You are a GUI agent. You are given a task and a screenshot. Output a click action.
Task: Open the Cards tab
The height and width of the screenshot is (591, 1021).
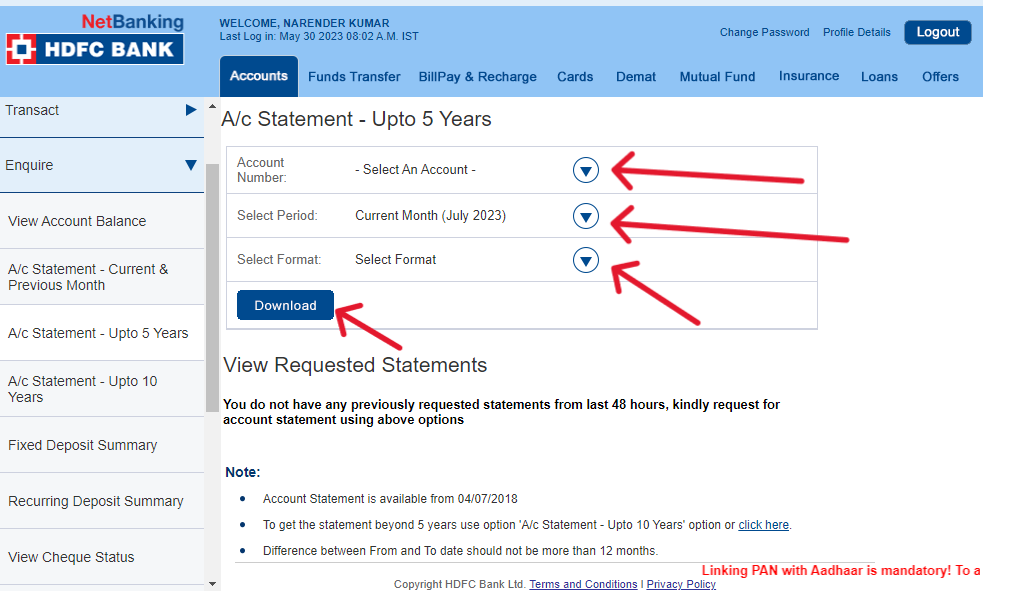pos(575,77)
